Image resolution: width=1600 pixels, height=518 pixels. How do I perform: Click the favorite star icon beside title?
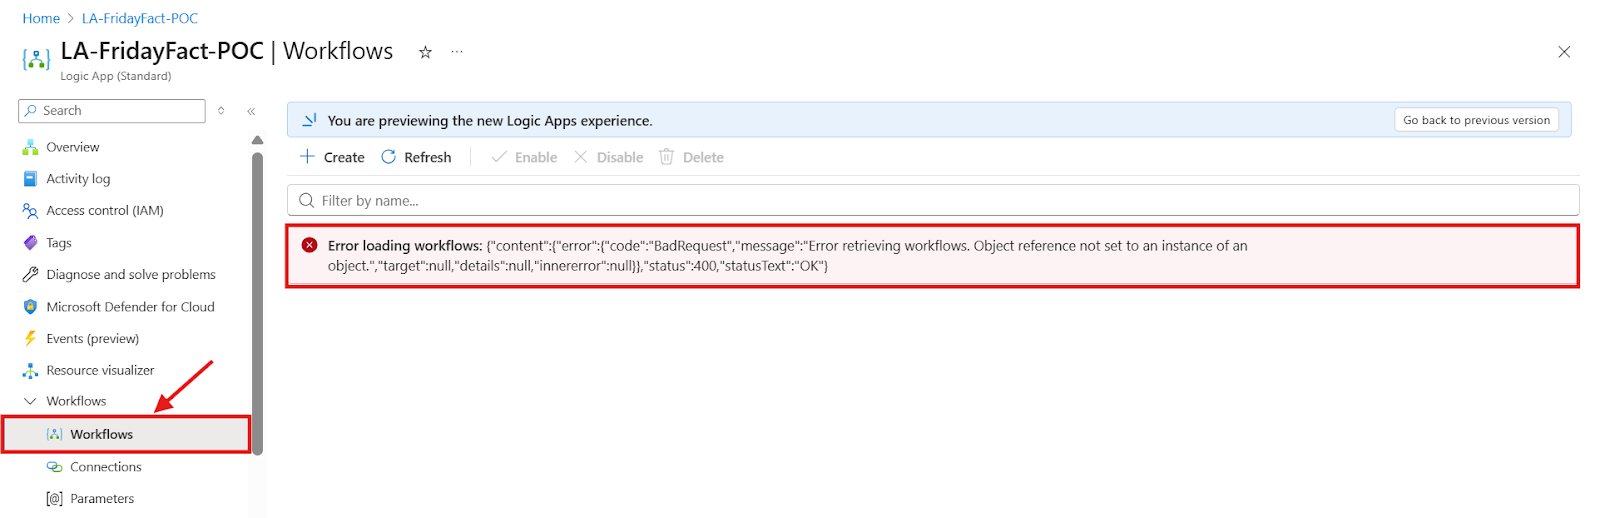click(425, 52)
